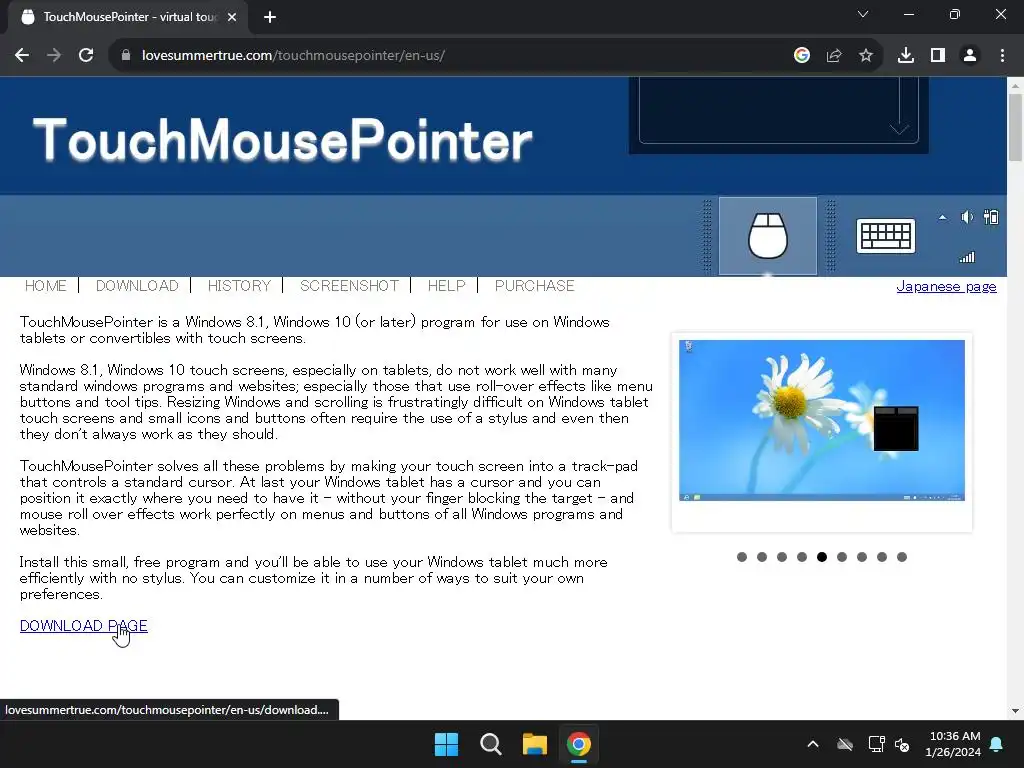Viewport: 1024px width, 768px height.
Task: Open the HOME menu item
Action: coord(46,286)
